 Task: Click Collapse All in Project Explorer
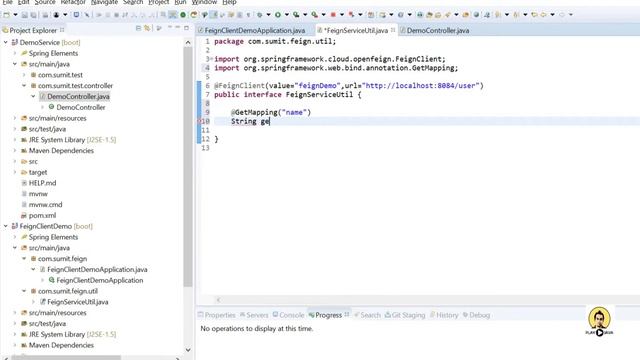click(x=138, y=28)
